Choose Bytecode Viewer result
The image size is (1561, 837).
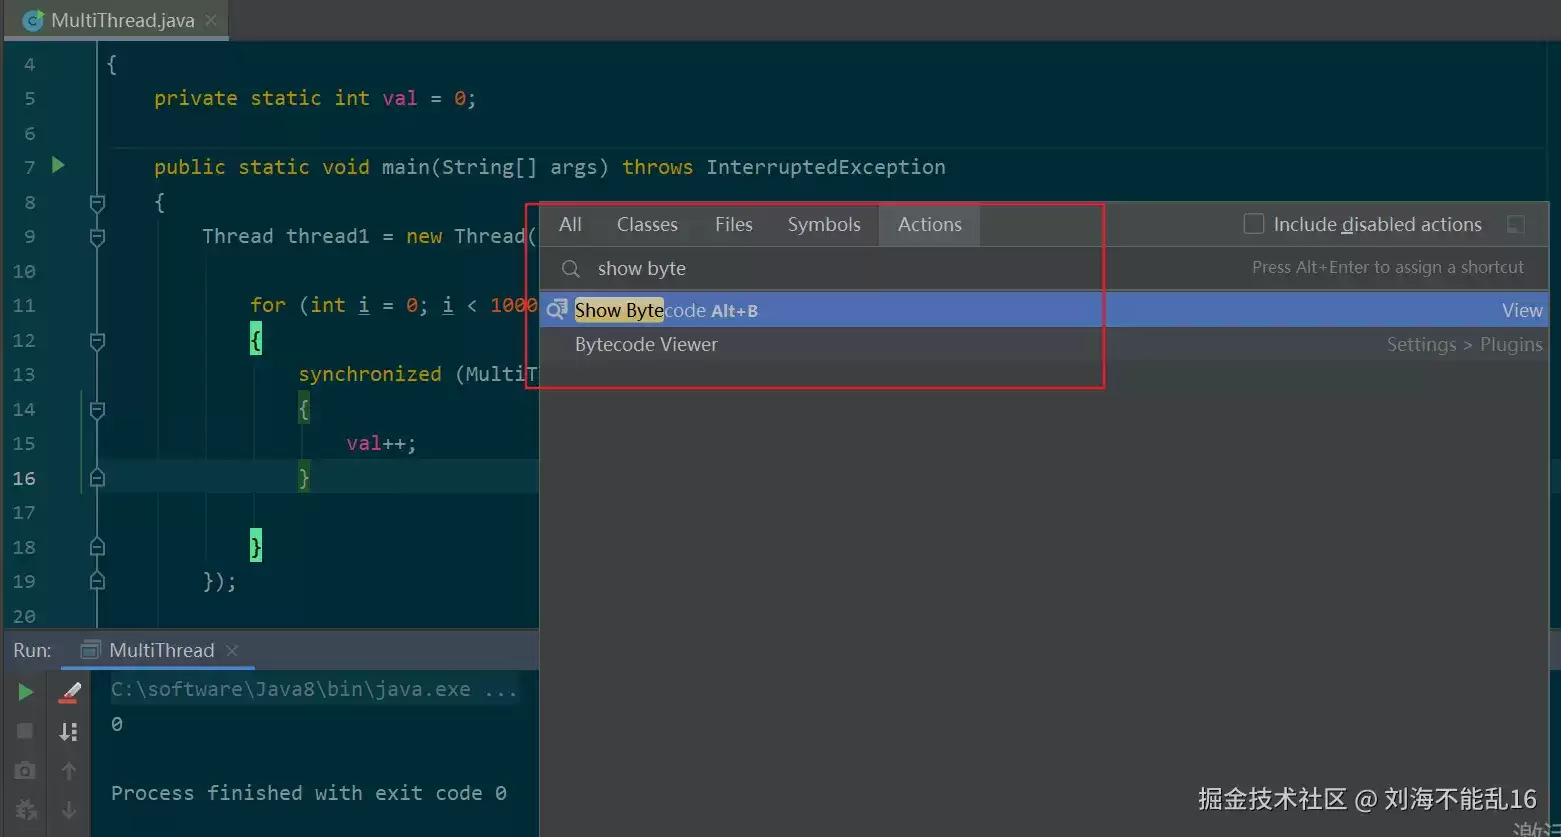click(x=1044, y=344)
